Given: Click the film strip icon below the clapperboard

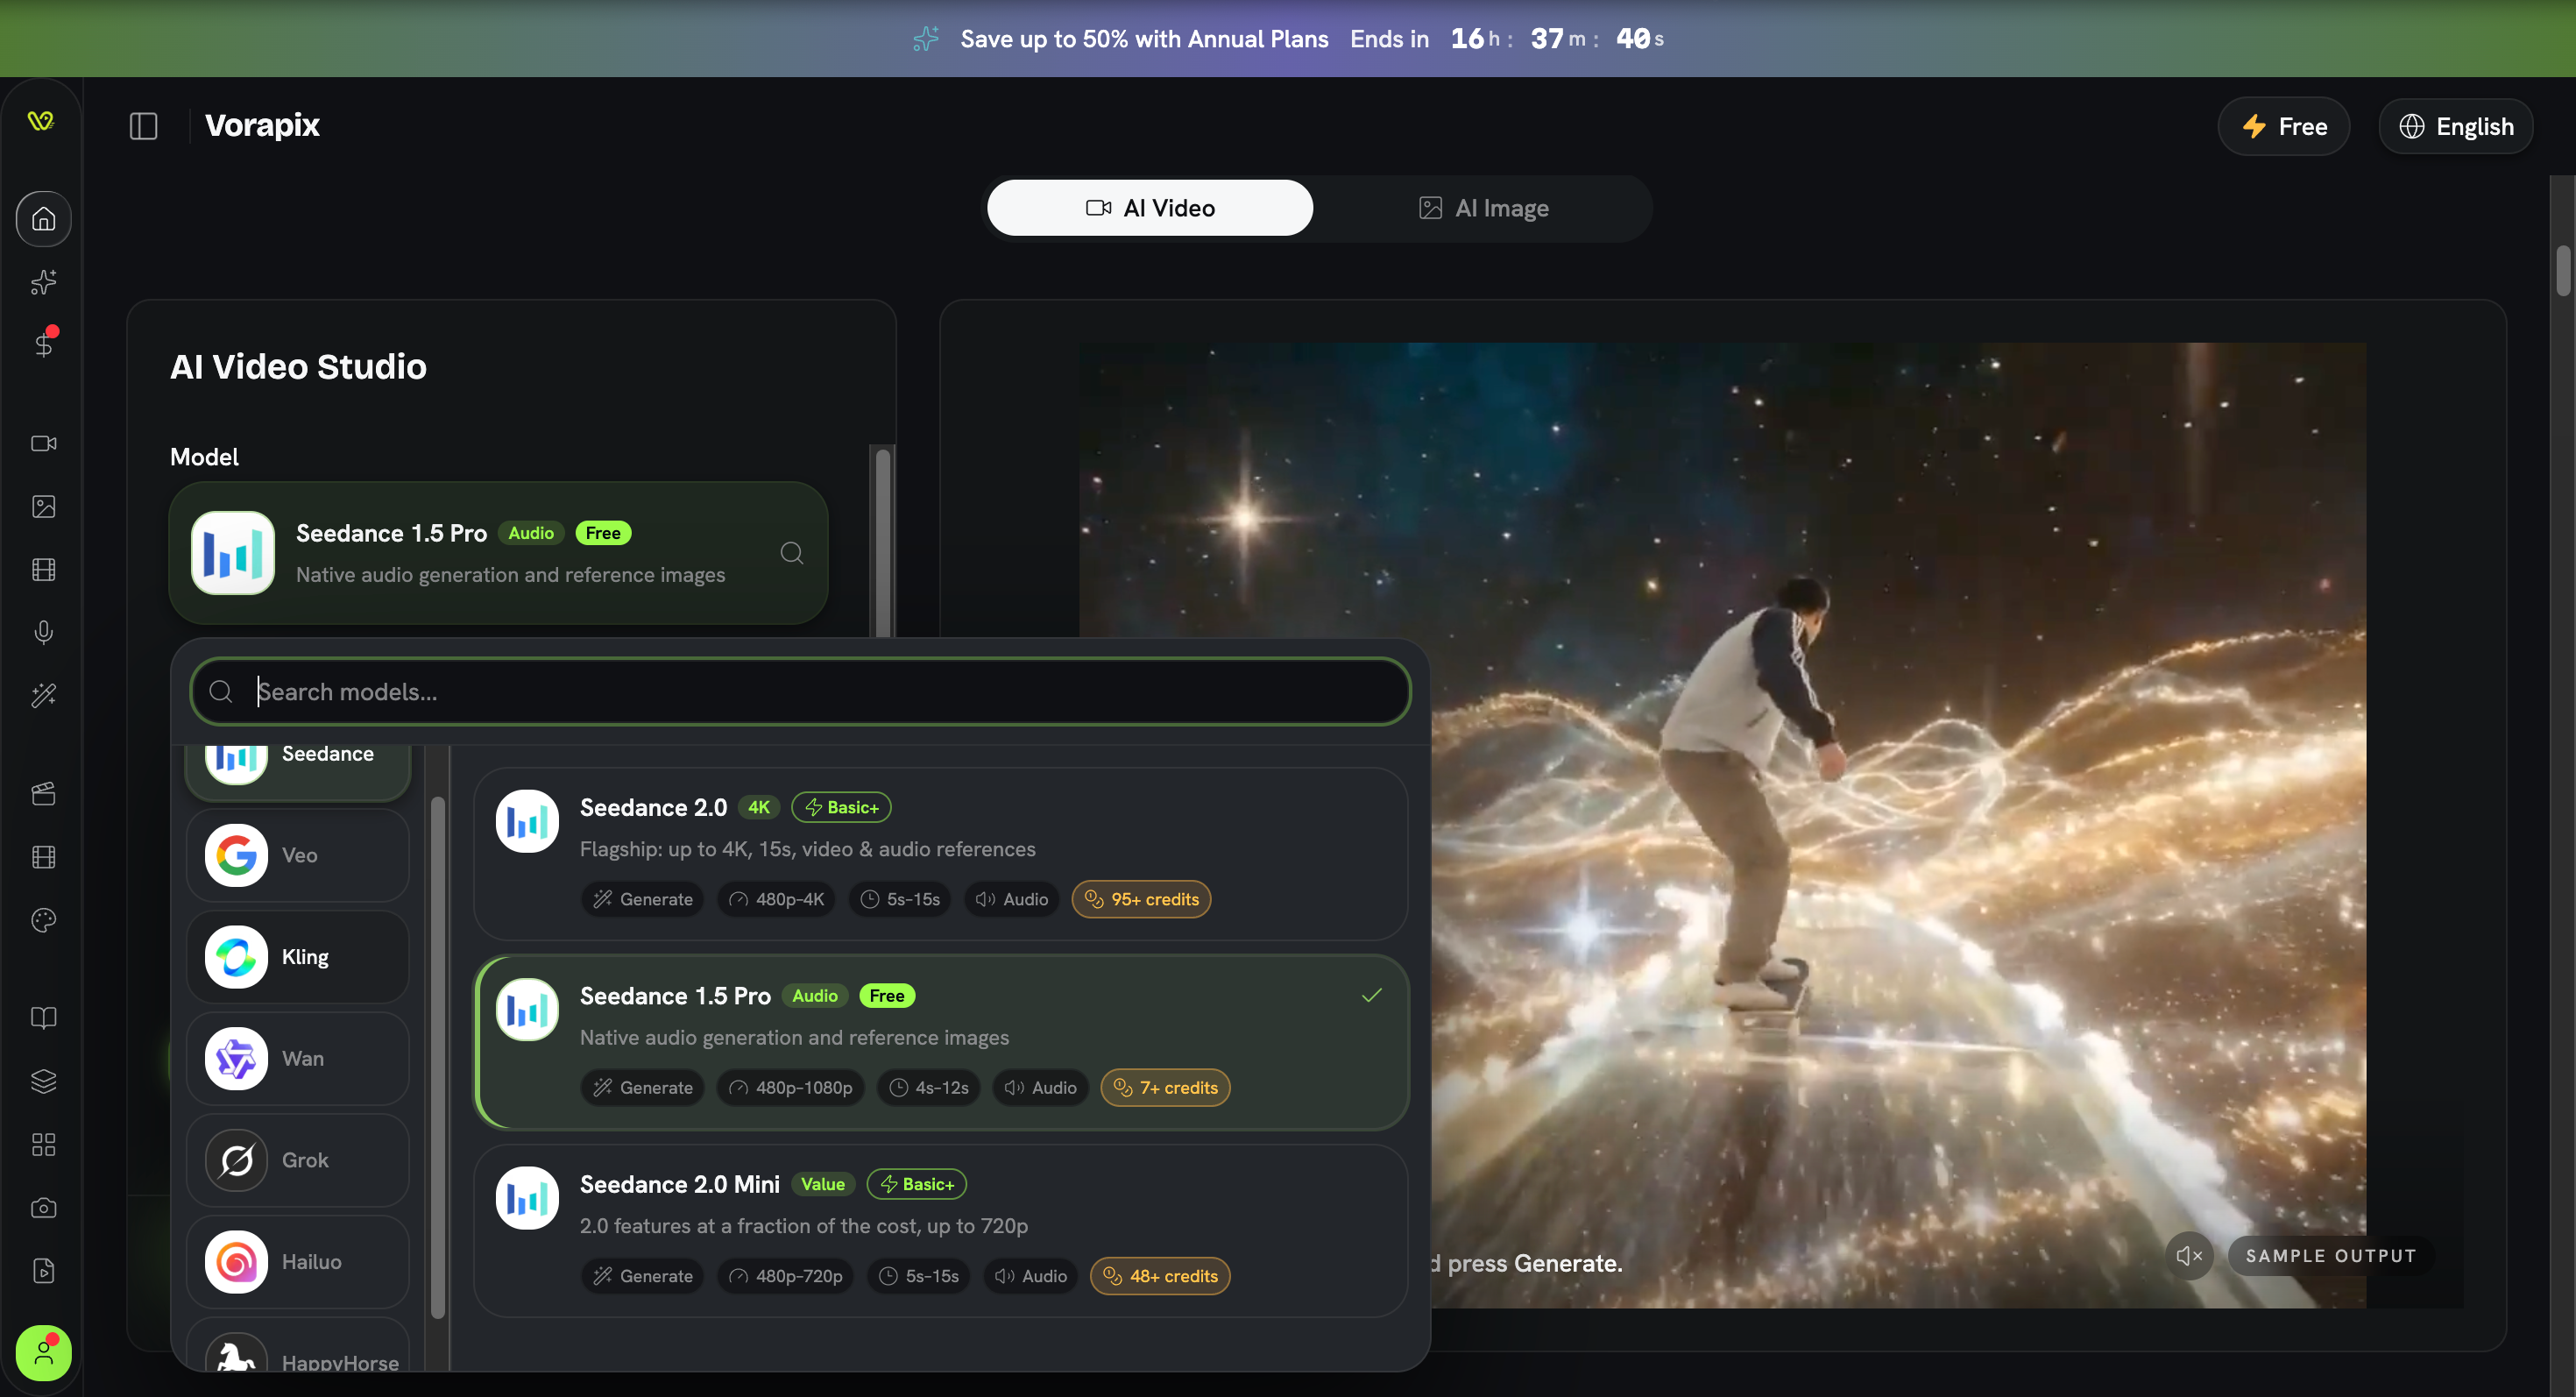Looking at the screenshot, I should 43,857.
